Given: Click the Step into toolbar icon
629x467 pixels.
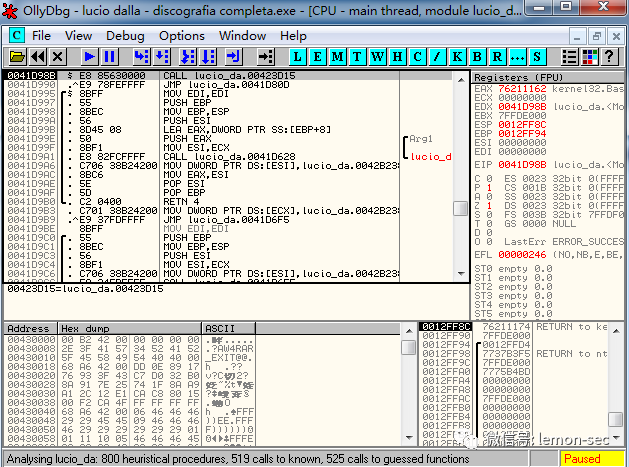Looking at the screenshot, I should pyautogui.click(x=142, y=57).
